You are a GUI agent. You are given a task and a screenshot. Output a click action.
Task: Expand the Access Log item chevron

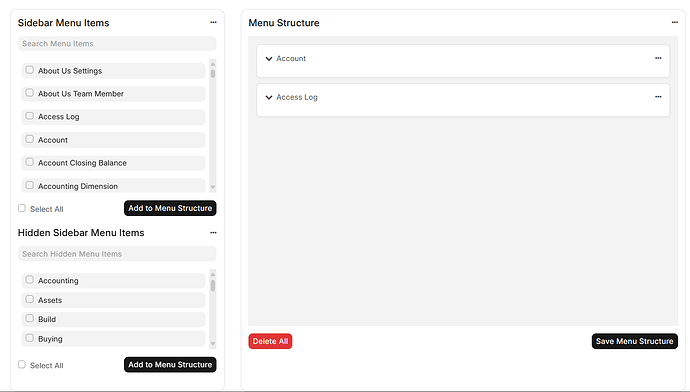[269, 97]
